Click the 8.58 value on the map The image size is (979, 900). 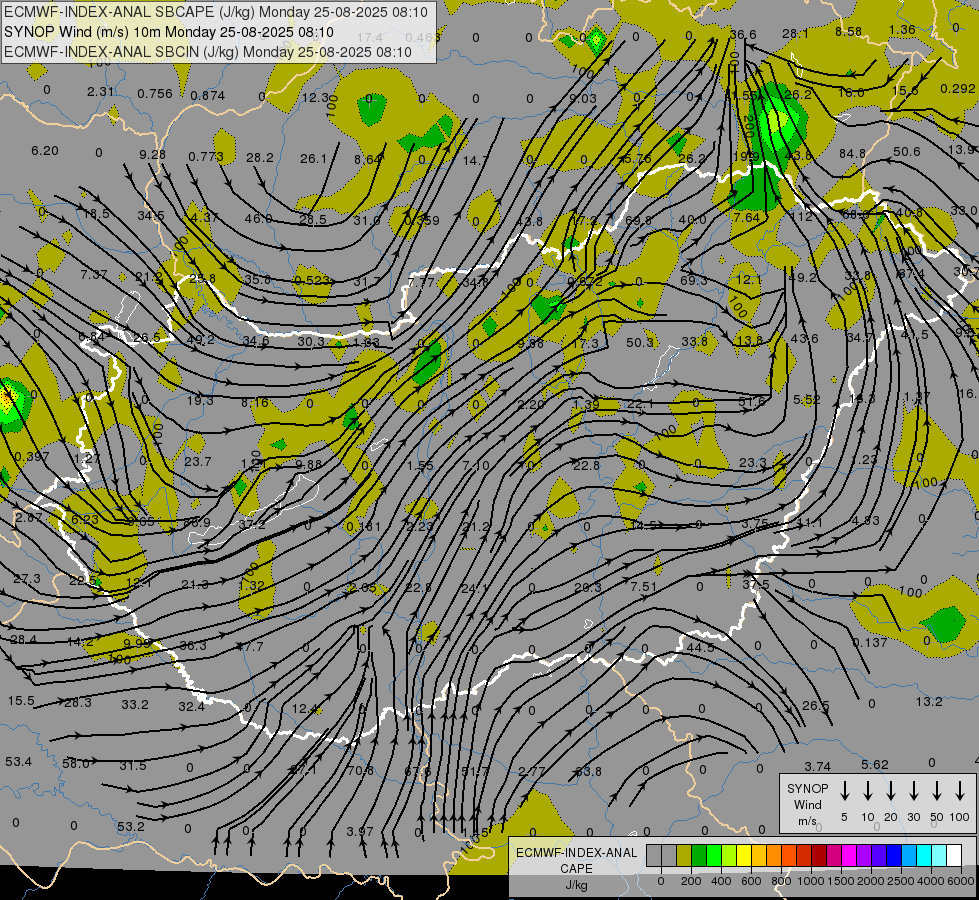[849, 31]
